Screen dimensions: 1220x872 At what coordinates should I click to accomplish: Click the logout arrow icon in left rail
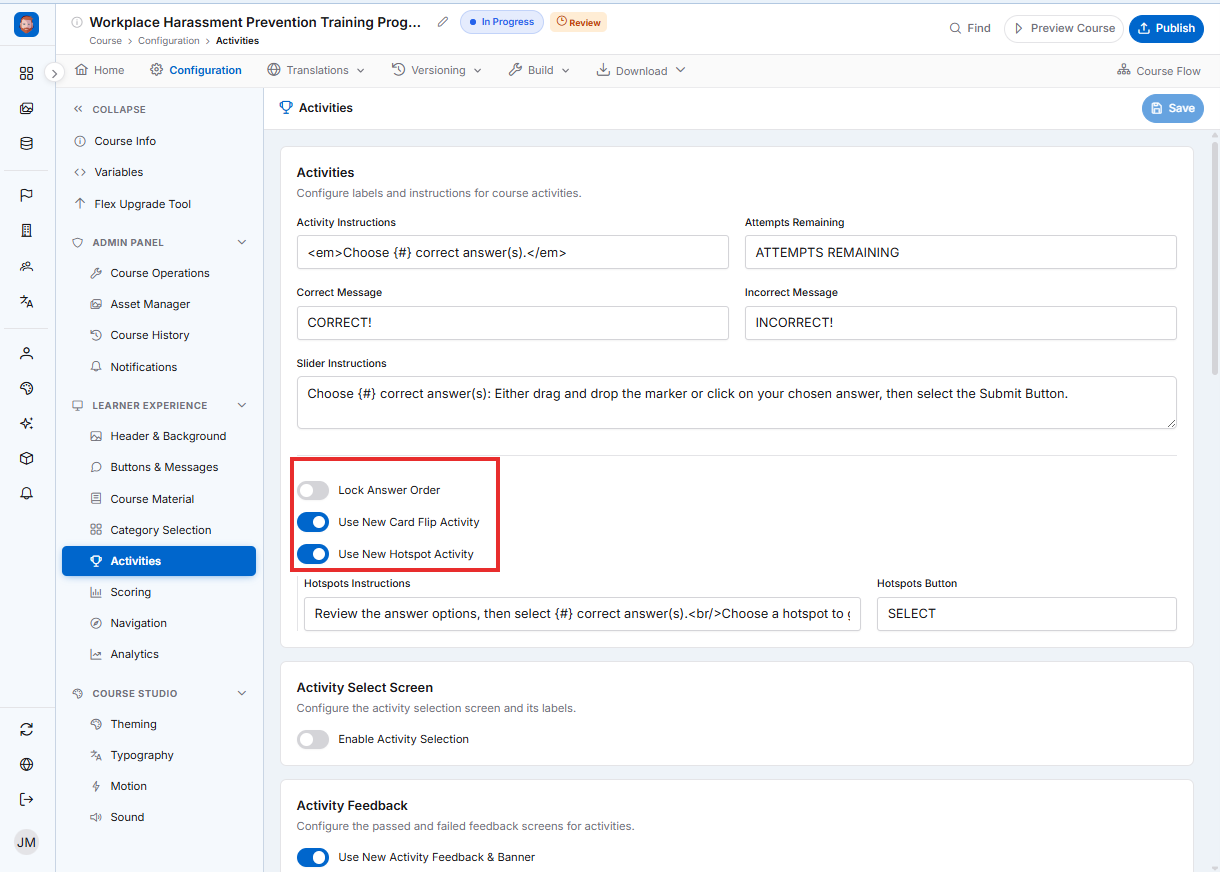point(27,799)
